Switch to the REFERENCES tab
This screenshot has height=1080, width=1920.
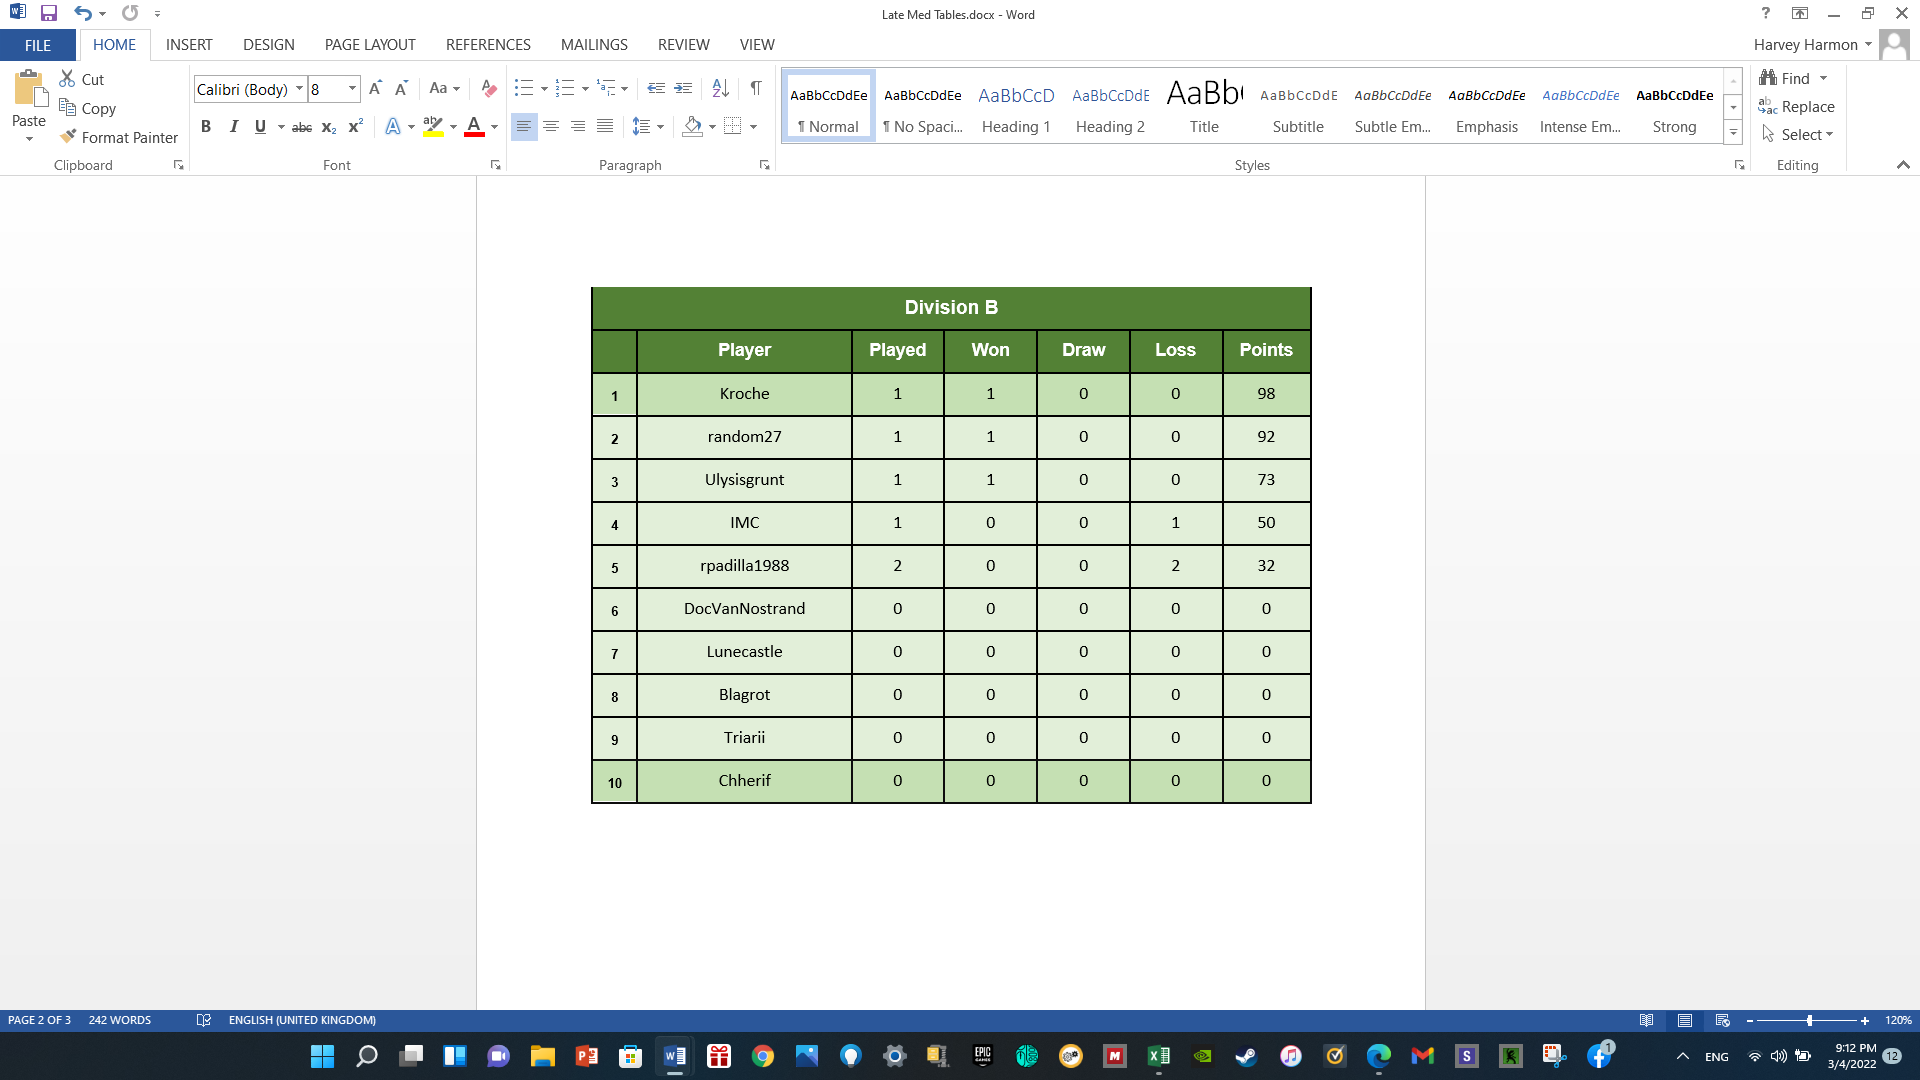pos(488,45)
